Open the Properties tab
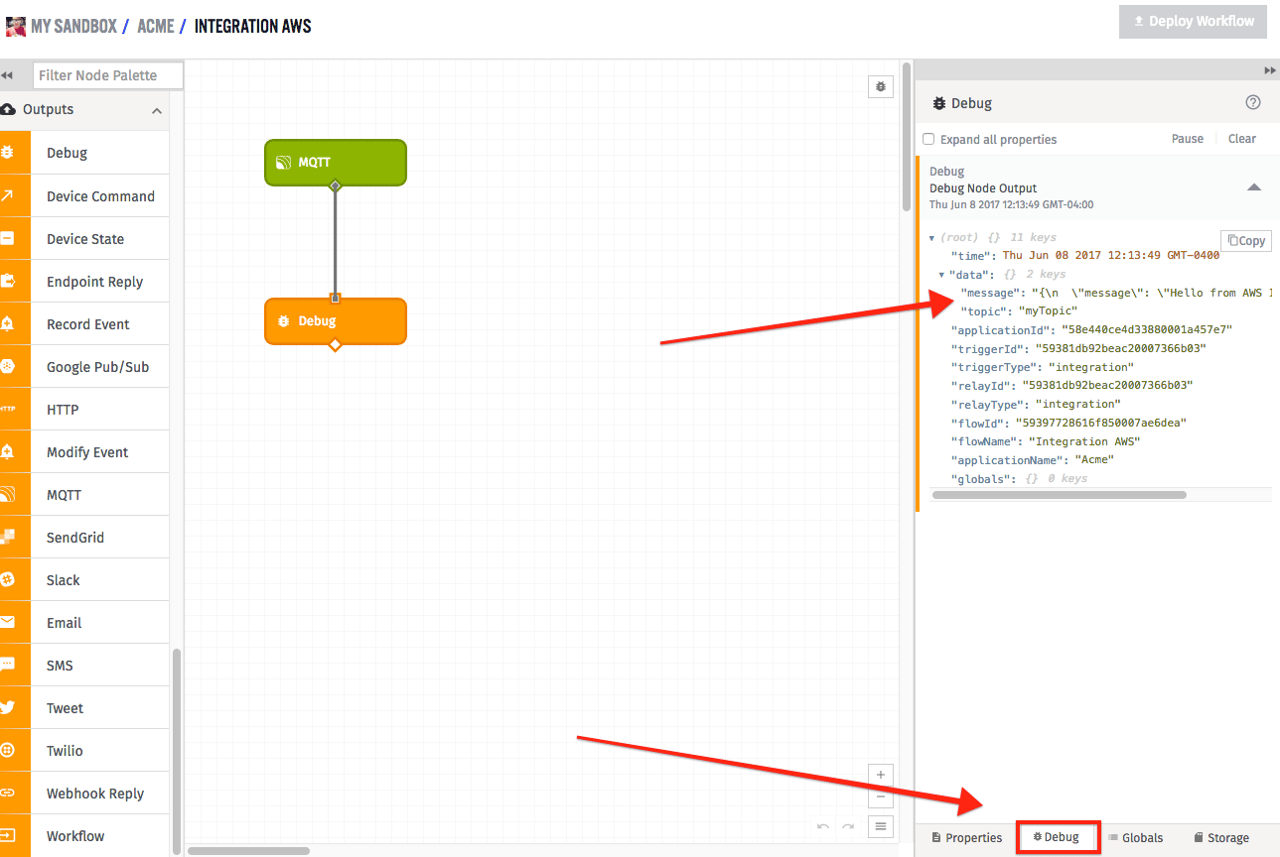The width and height of the screenshot is (1280, 857). (965, 837)
